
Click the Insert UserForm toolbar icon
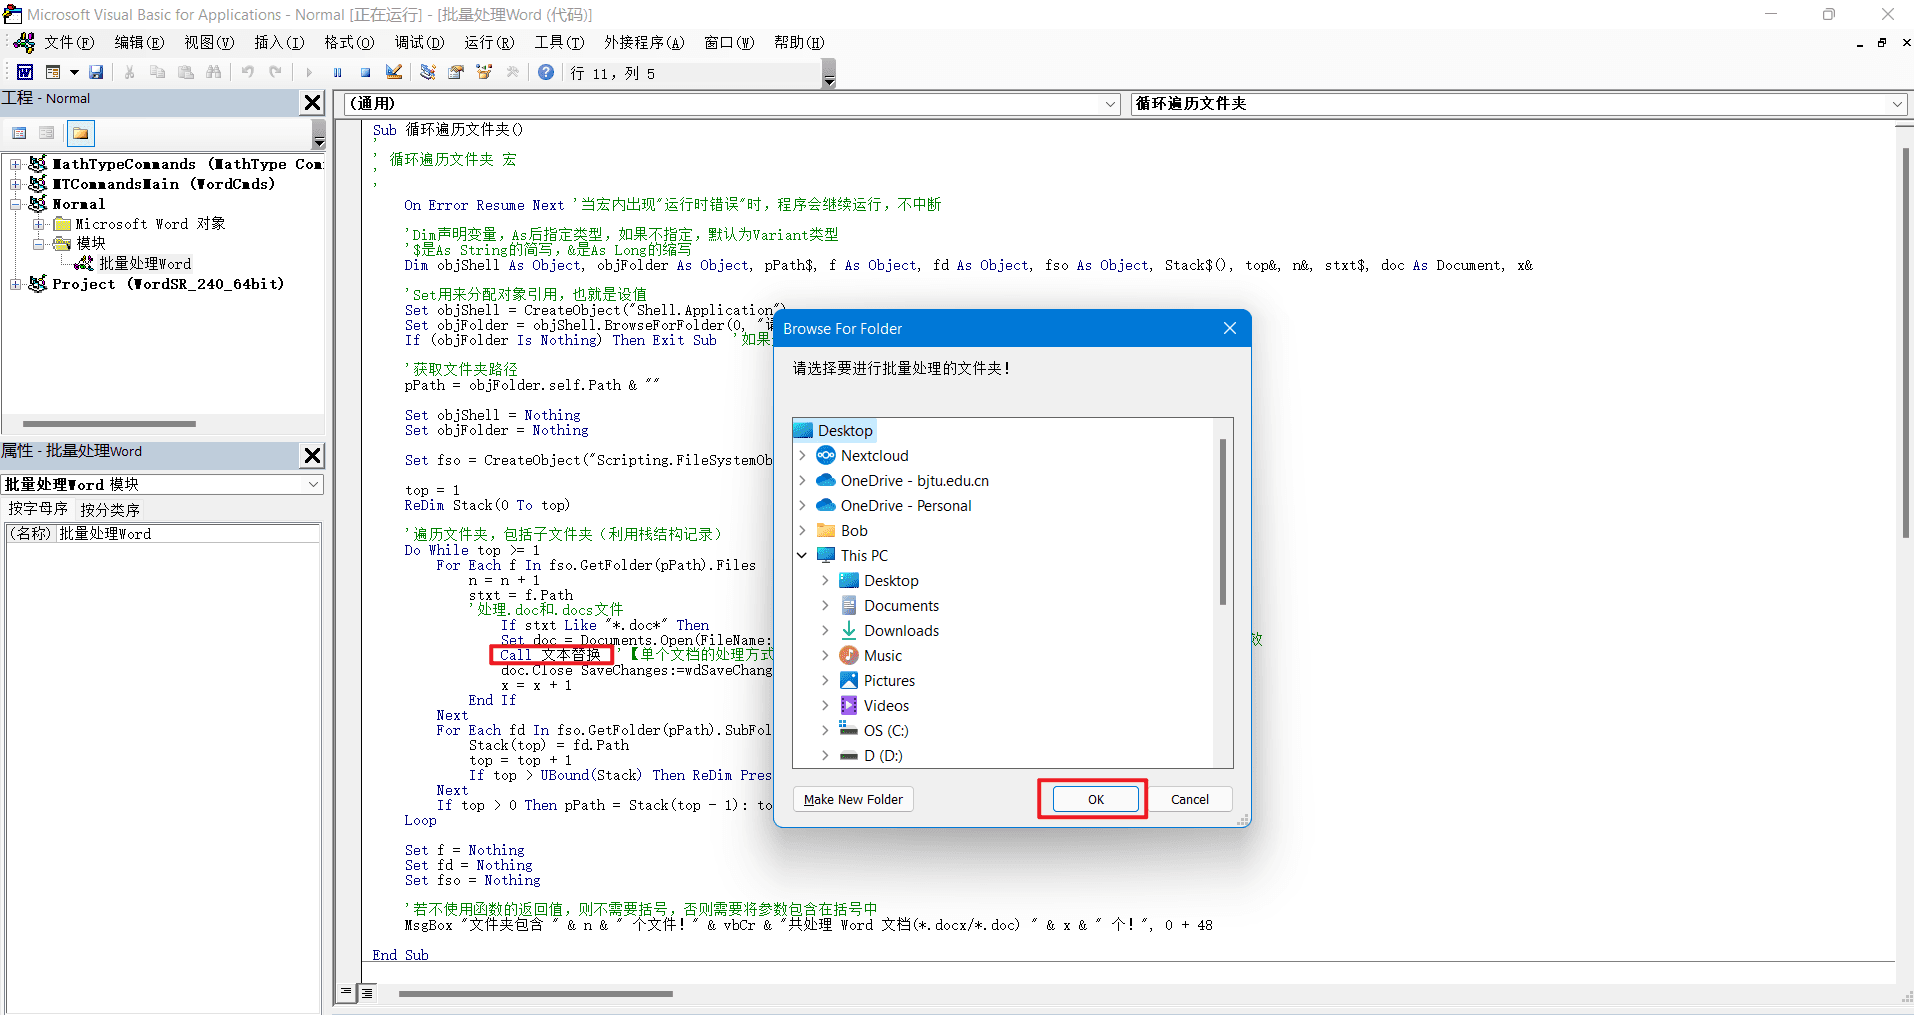pos(53,72)
